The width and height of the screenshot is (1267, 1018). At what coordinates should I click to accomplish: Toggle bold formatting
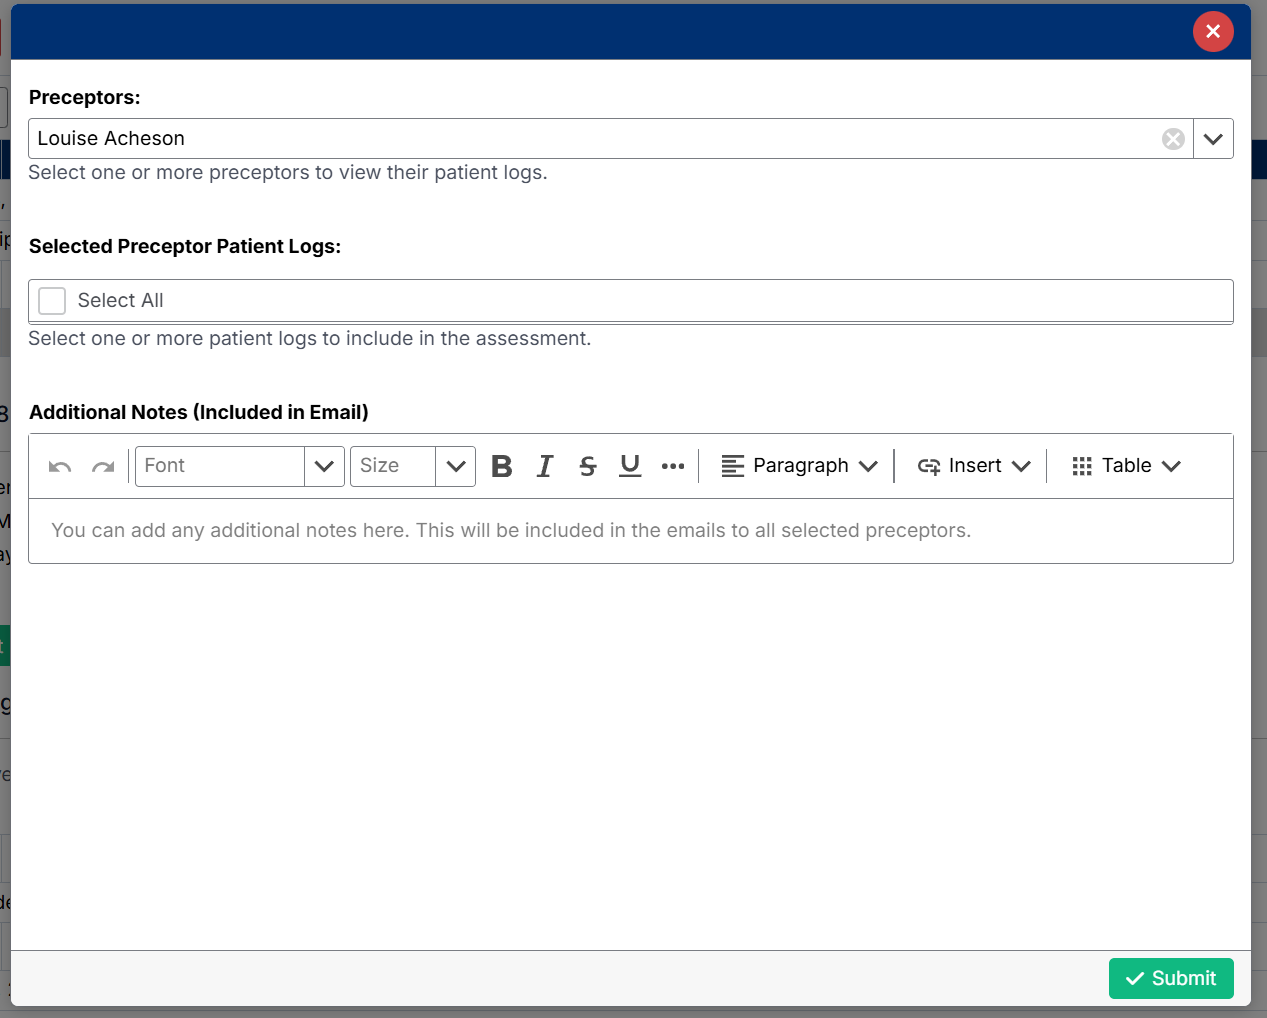coord(502,466)
